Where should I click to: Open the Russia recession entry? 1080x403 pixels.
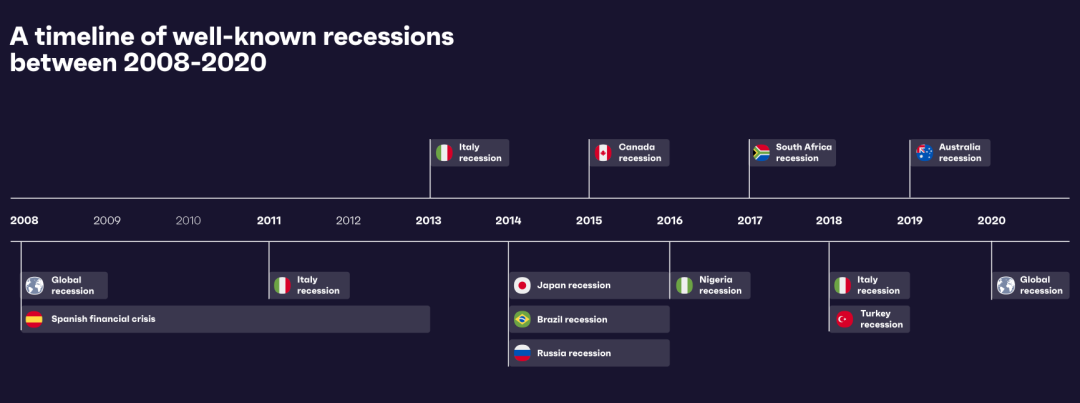[x=588, y=353]
